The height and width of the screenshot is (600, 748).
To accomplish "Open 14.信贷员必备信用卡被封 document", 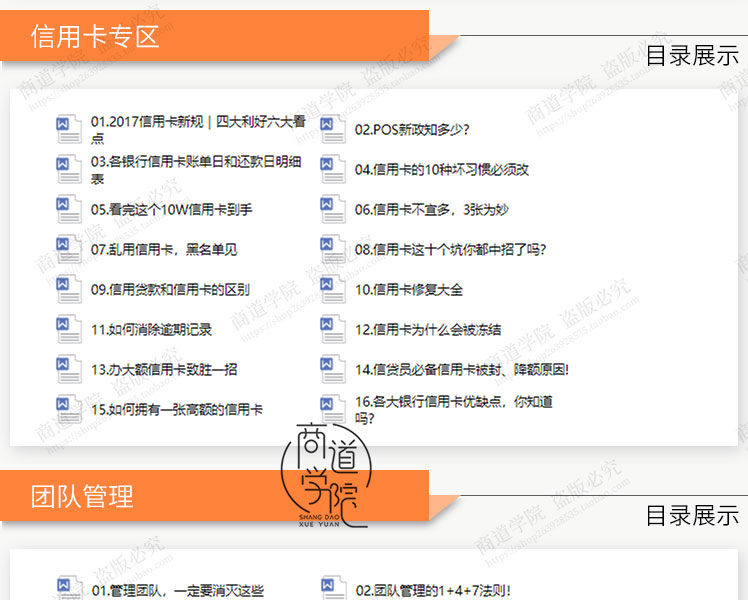I will point(461,370).
